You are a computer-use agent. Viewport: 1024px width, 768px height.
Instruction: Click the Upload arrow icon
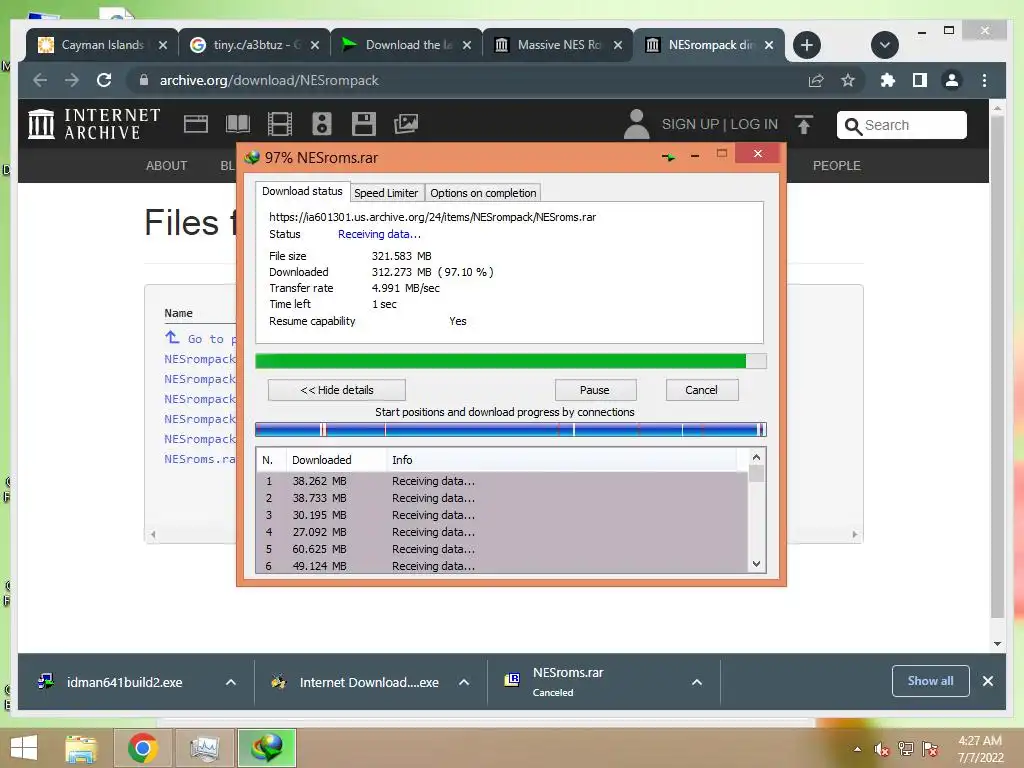[804, 124]
